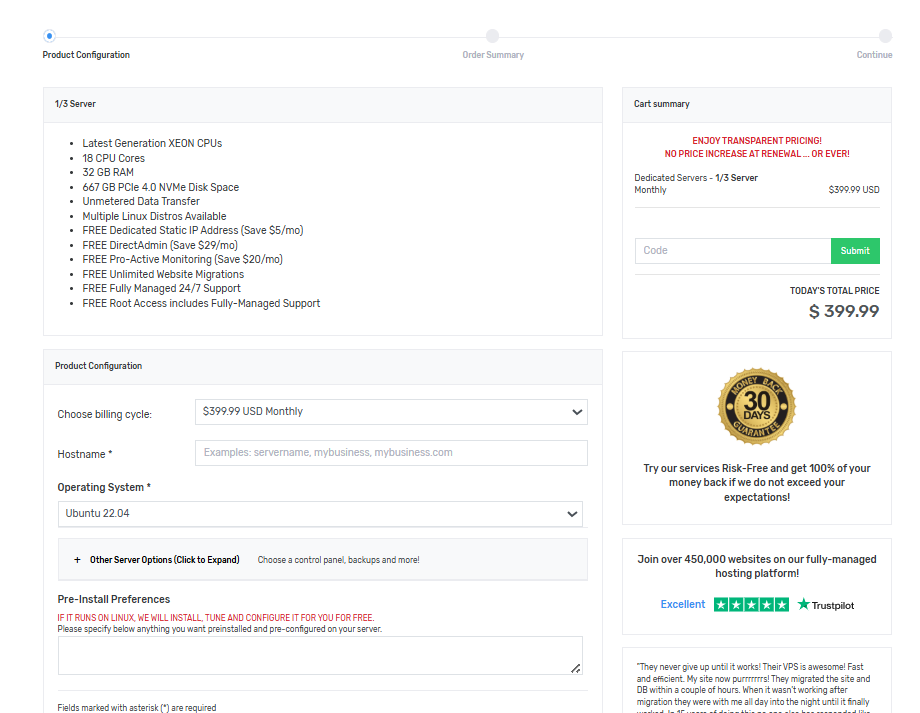This screenshot has height=713, width=920.
Task: Click the 30 Days money back guarantee badge
Action: coord(756,406)
